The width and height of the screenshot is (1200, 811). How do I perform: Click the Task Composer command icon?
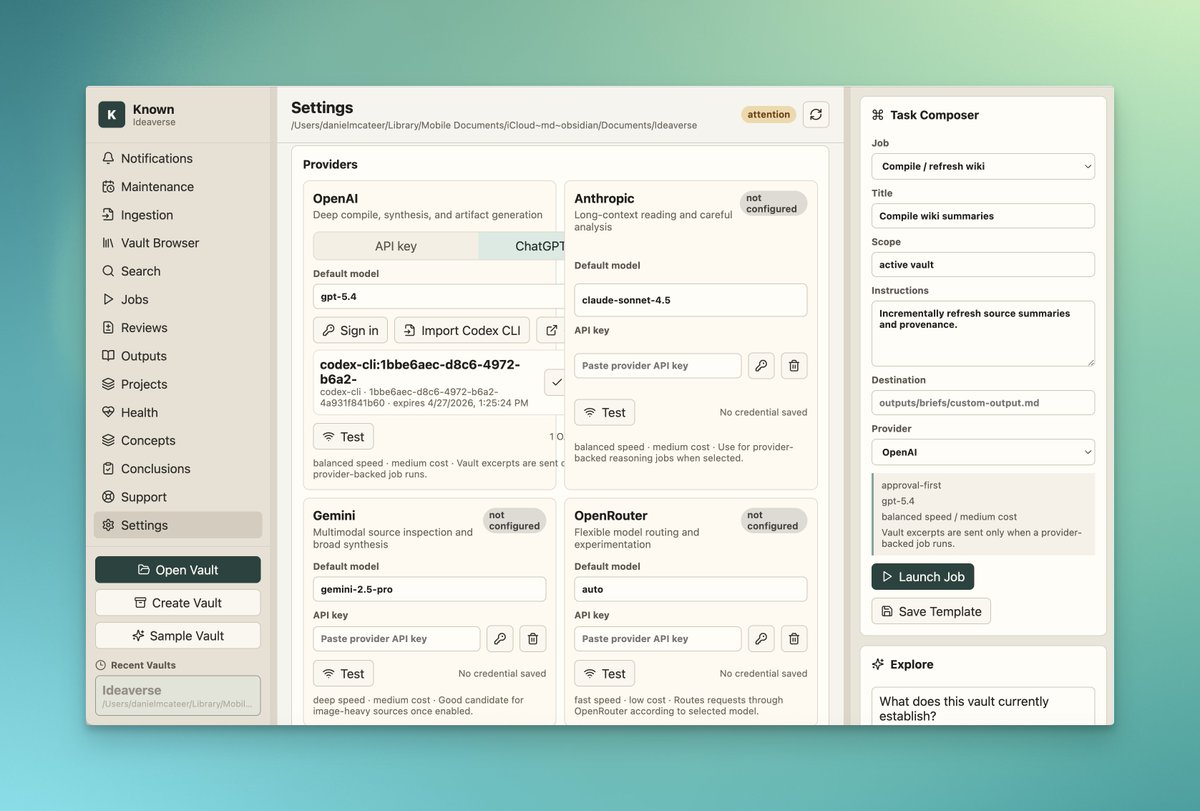[878, 115]
